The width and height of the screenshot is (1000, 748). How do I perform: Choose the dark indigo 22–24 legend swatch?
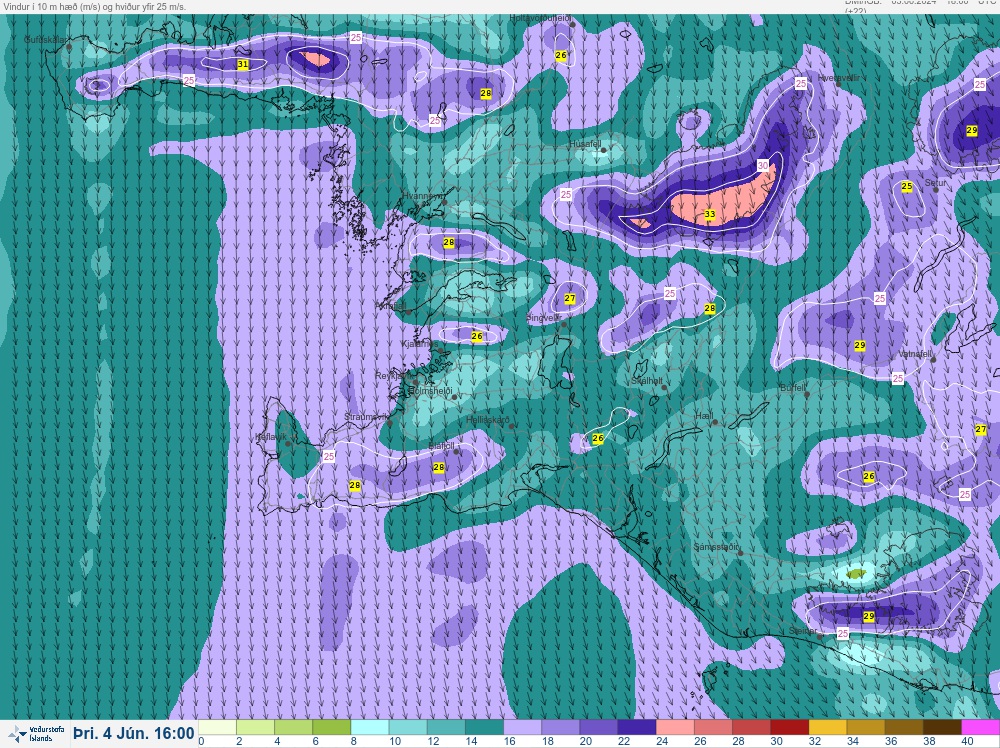636,728
